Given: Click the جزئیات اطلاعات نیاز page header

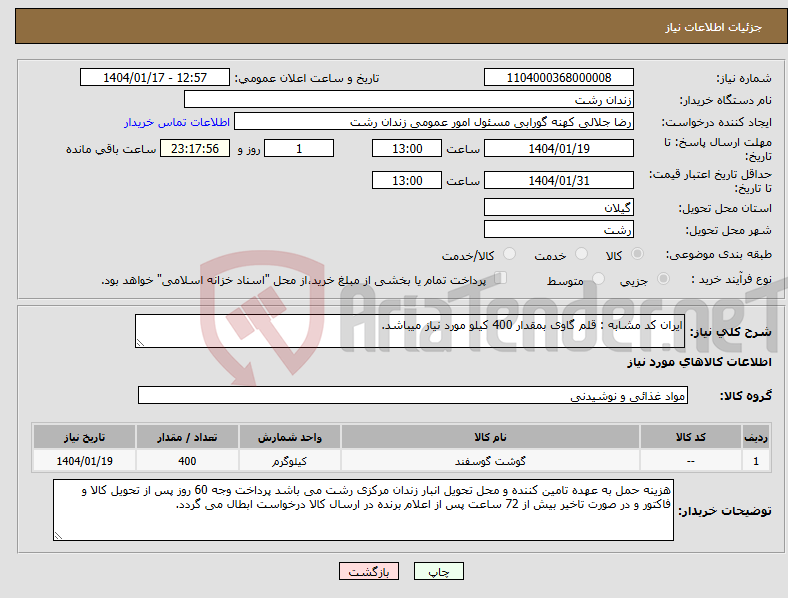Looking at the screenshot, I should (714, 27).
